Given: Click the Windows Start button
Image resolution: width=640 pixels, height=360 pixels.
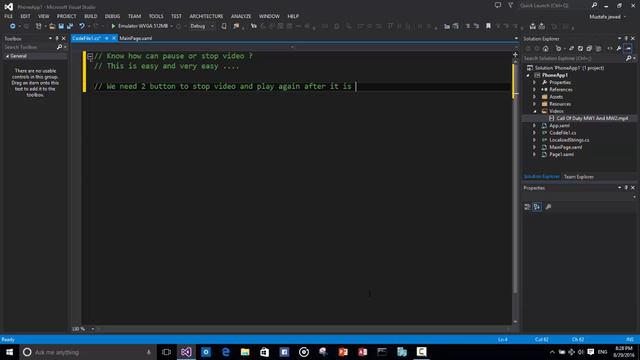Looking at the screenshot, I should pyautogui.click(x=9, y=352).
